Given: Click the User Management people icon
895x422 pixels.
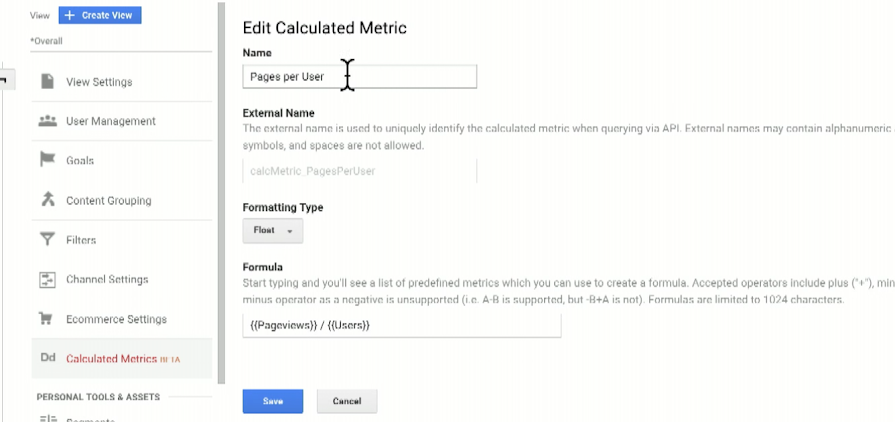Looking at the screenshot, I should [x=47, y=121].
